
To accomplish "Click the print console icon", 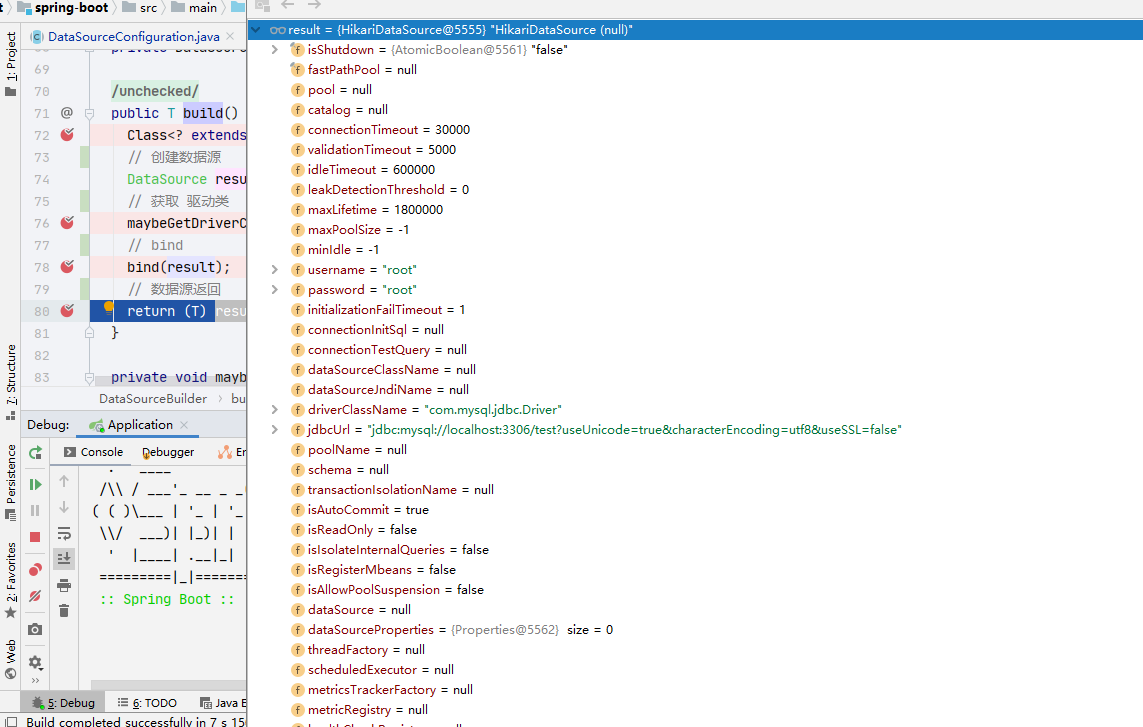I will point(64,585).
